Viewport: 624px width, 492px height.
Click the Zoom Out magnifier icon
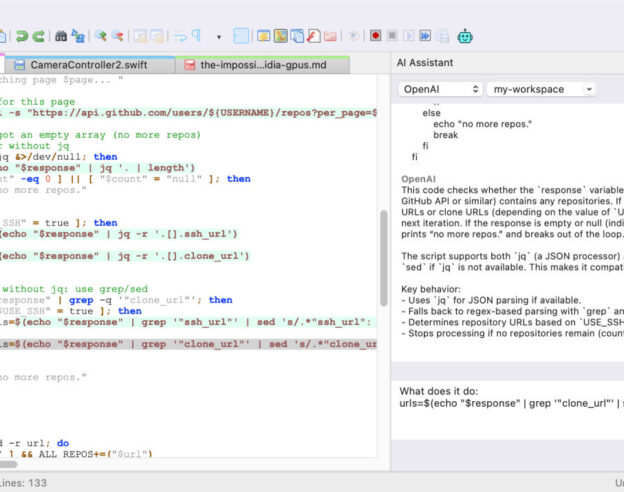click(117, 36)
